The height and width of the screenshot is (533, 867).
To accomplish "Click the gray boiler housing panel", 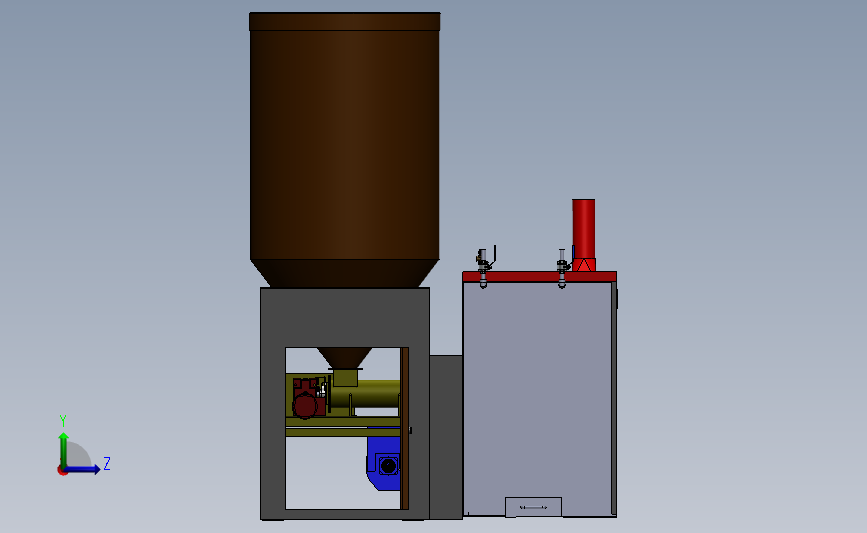I will pos(538,390).
